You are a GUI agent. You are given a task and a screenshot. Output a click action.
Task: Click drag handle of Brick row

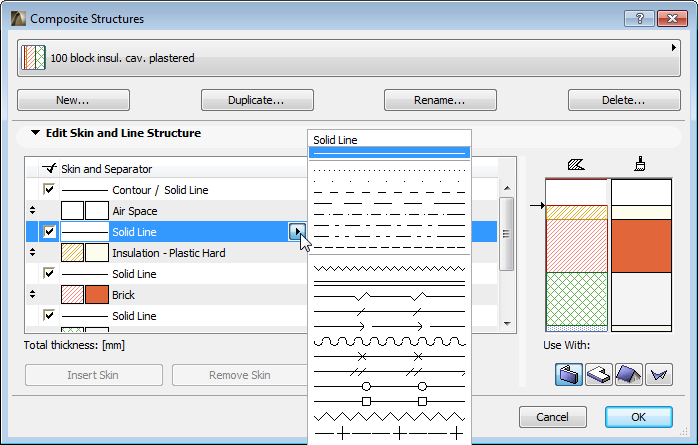pyautogui.click(x=32, y=294)
